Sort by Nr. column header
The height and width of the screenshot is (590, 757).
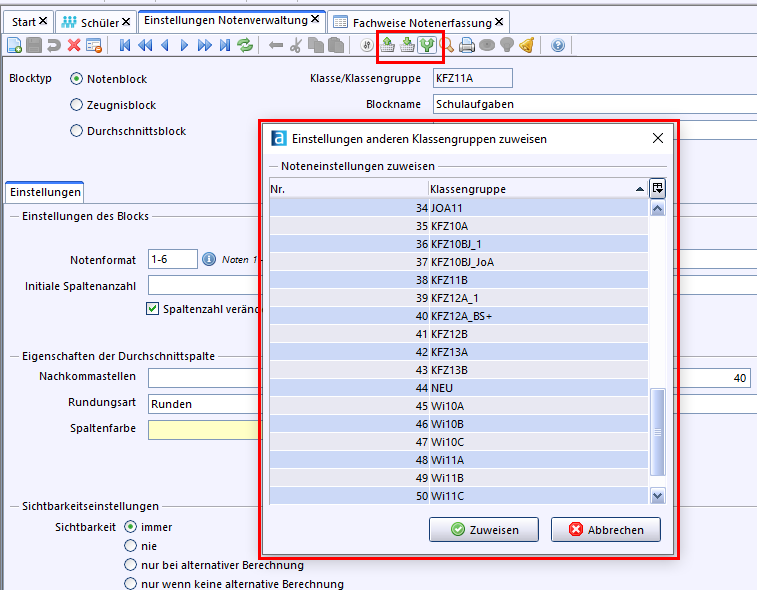(349, 189)
